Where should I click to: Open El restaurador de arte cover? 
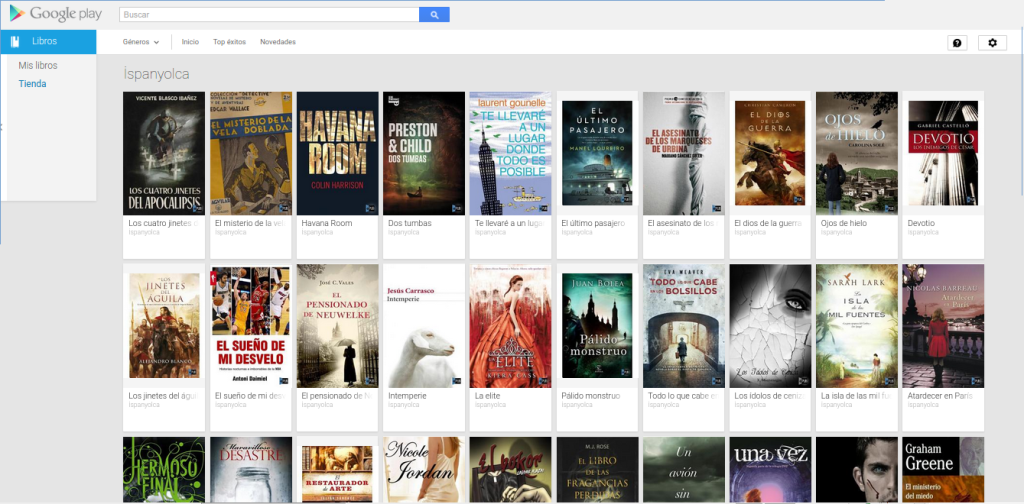coord(338,474)
